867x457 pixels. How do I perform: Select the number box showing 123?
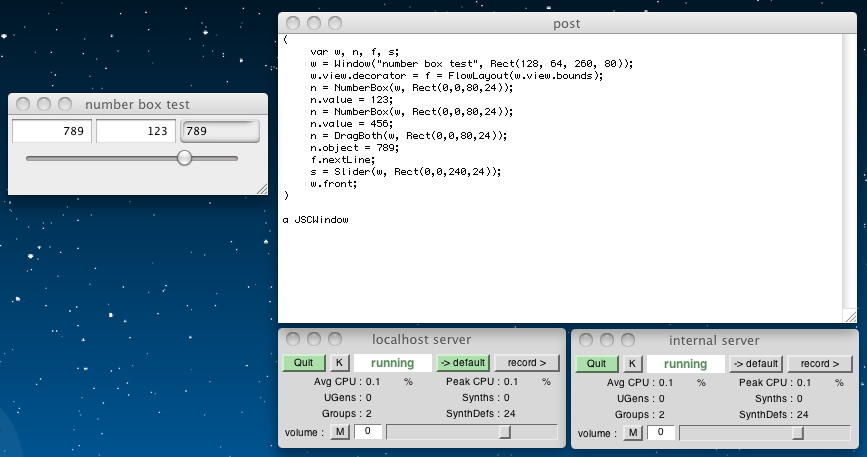(x=135, y=131)
